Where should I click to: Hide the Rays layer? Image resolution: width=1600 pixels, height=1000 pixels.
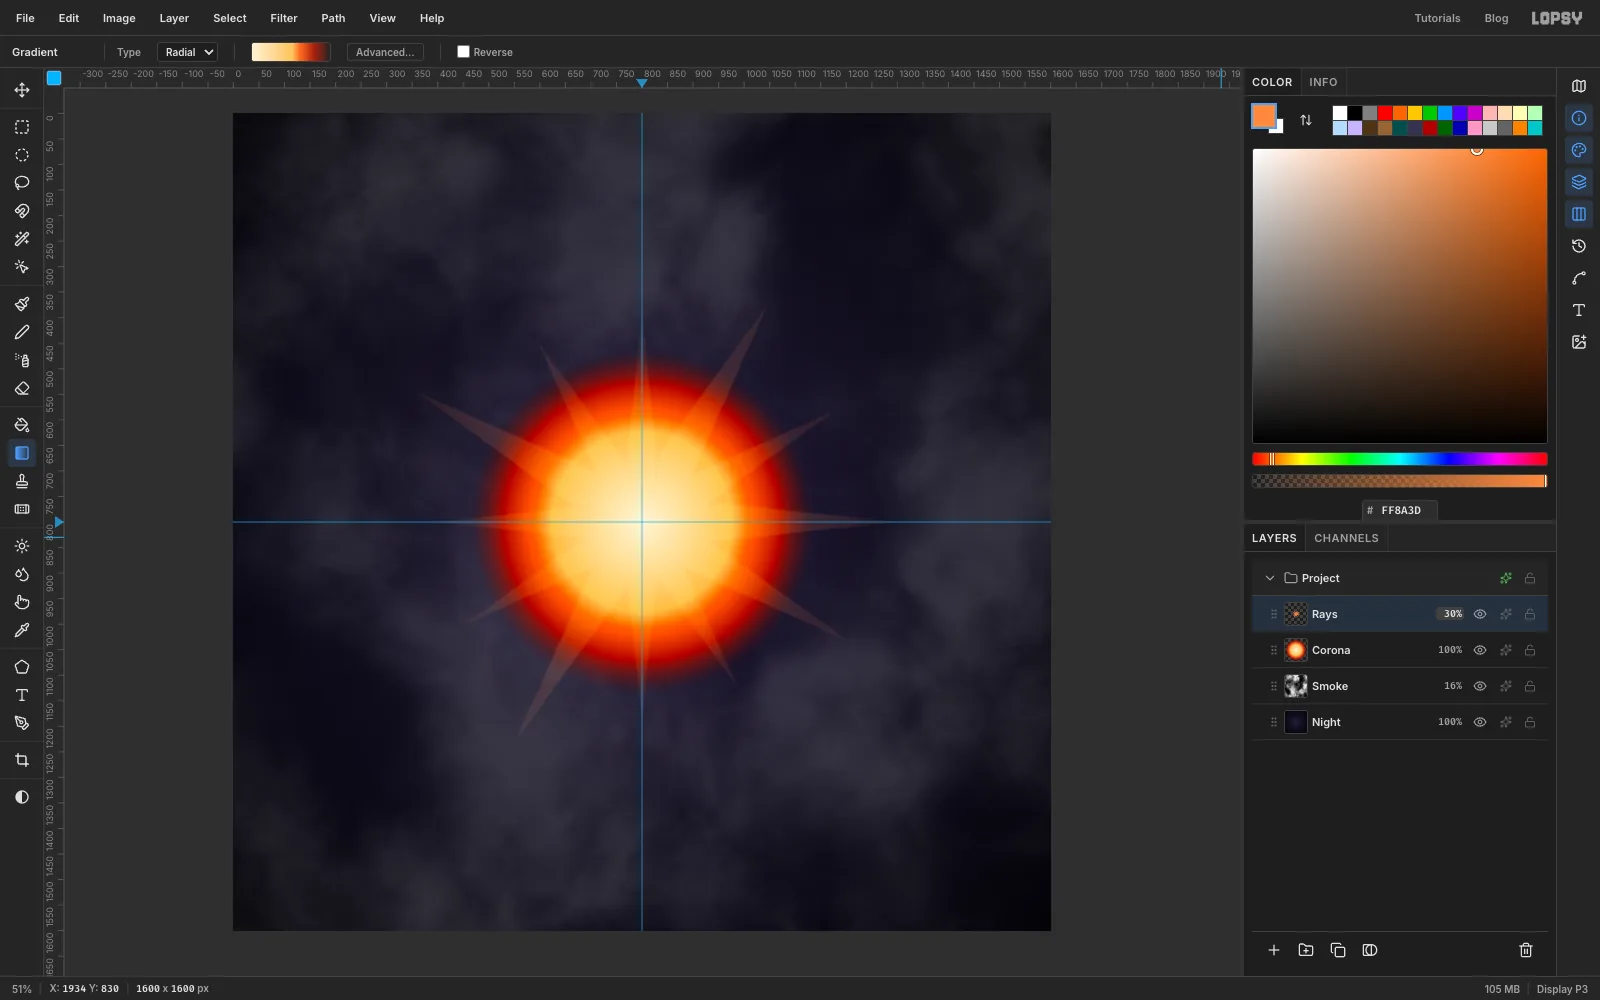(x=1480, y=614)
